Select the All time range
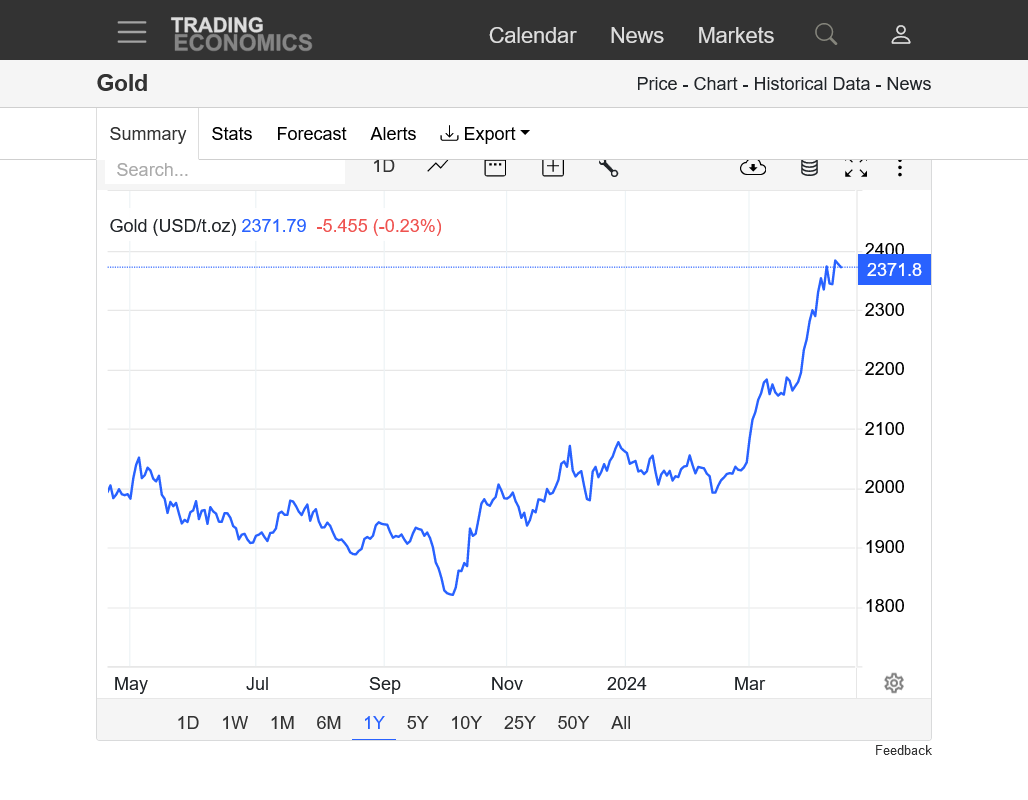Image resolution: width=1028 pixels, height=800 pixels. [x=621, y=723]
